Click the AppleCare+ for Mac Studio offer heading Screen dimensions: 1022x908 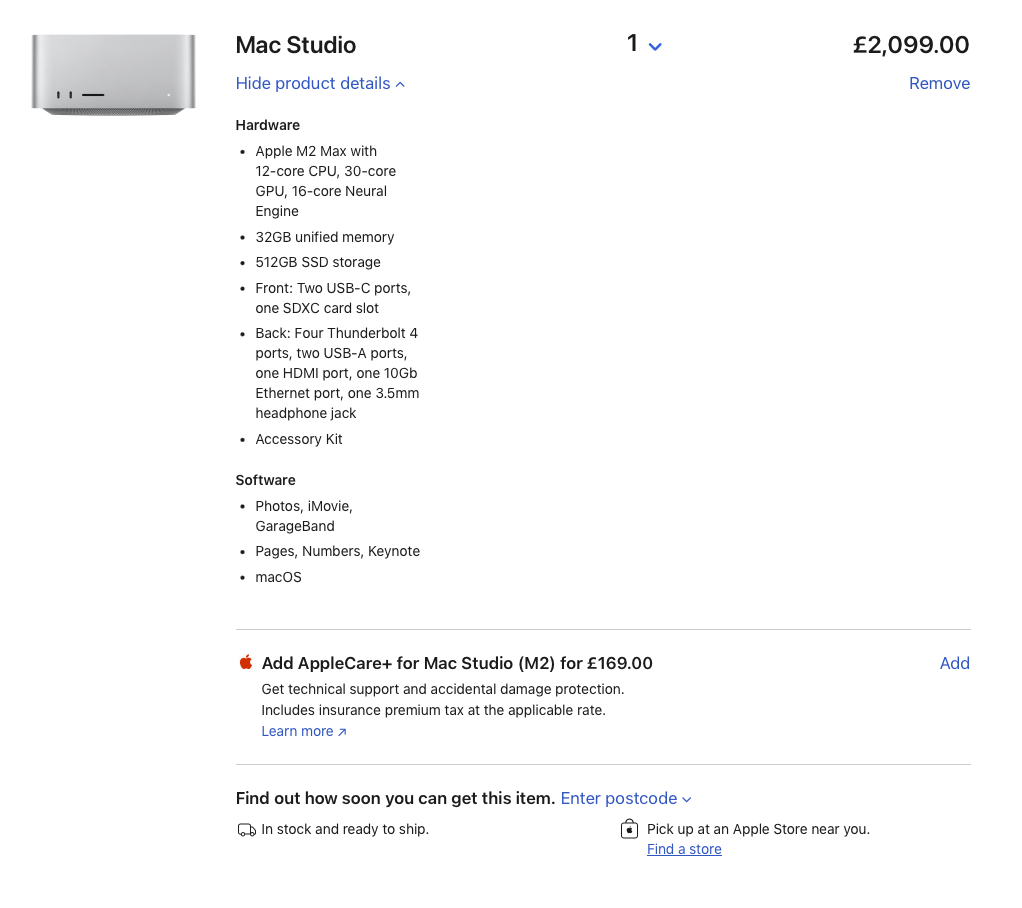tap(457, 663)
